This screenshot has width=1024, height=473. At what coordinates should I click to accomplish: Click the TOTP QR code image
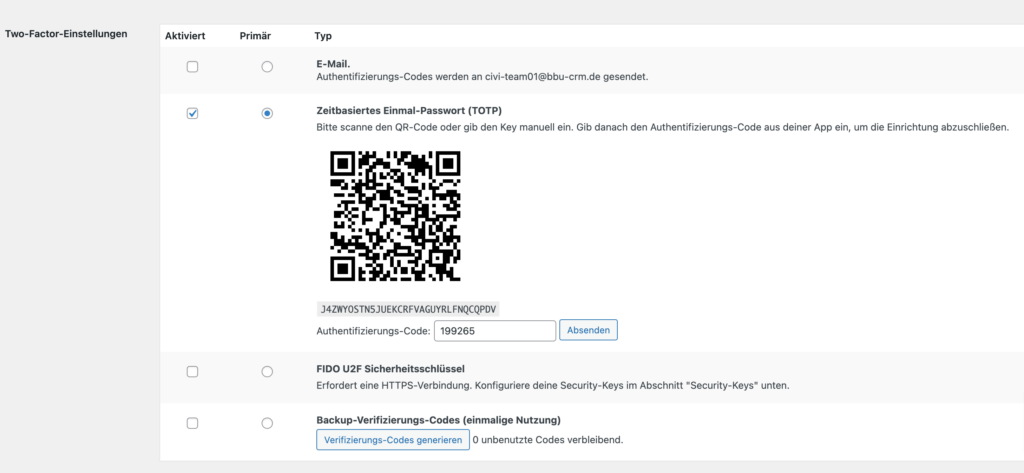pyautogui.click(x=395, y=216)
